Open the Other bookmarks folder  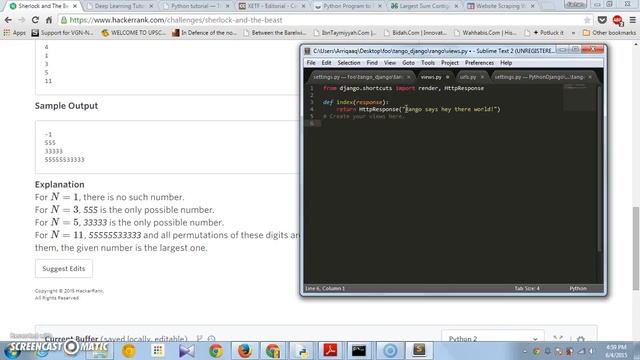(x=609, y=33)
